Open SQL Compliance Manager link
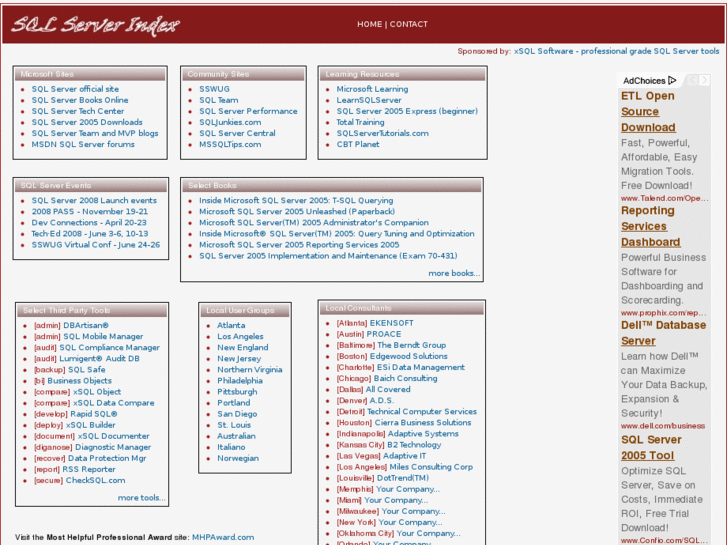The width and height of the screenshot is (727, 545). [109, 347]
